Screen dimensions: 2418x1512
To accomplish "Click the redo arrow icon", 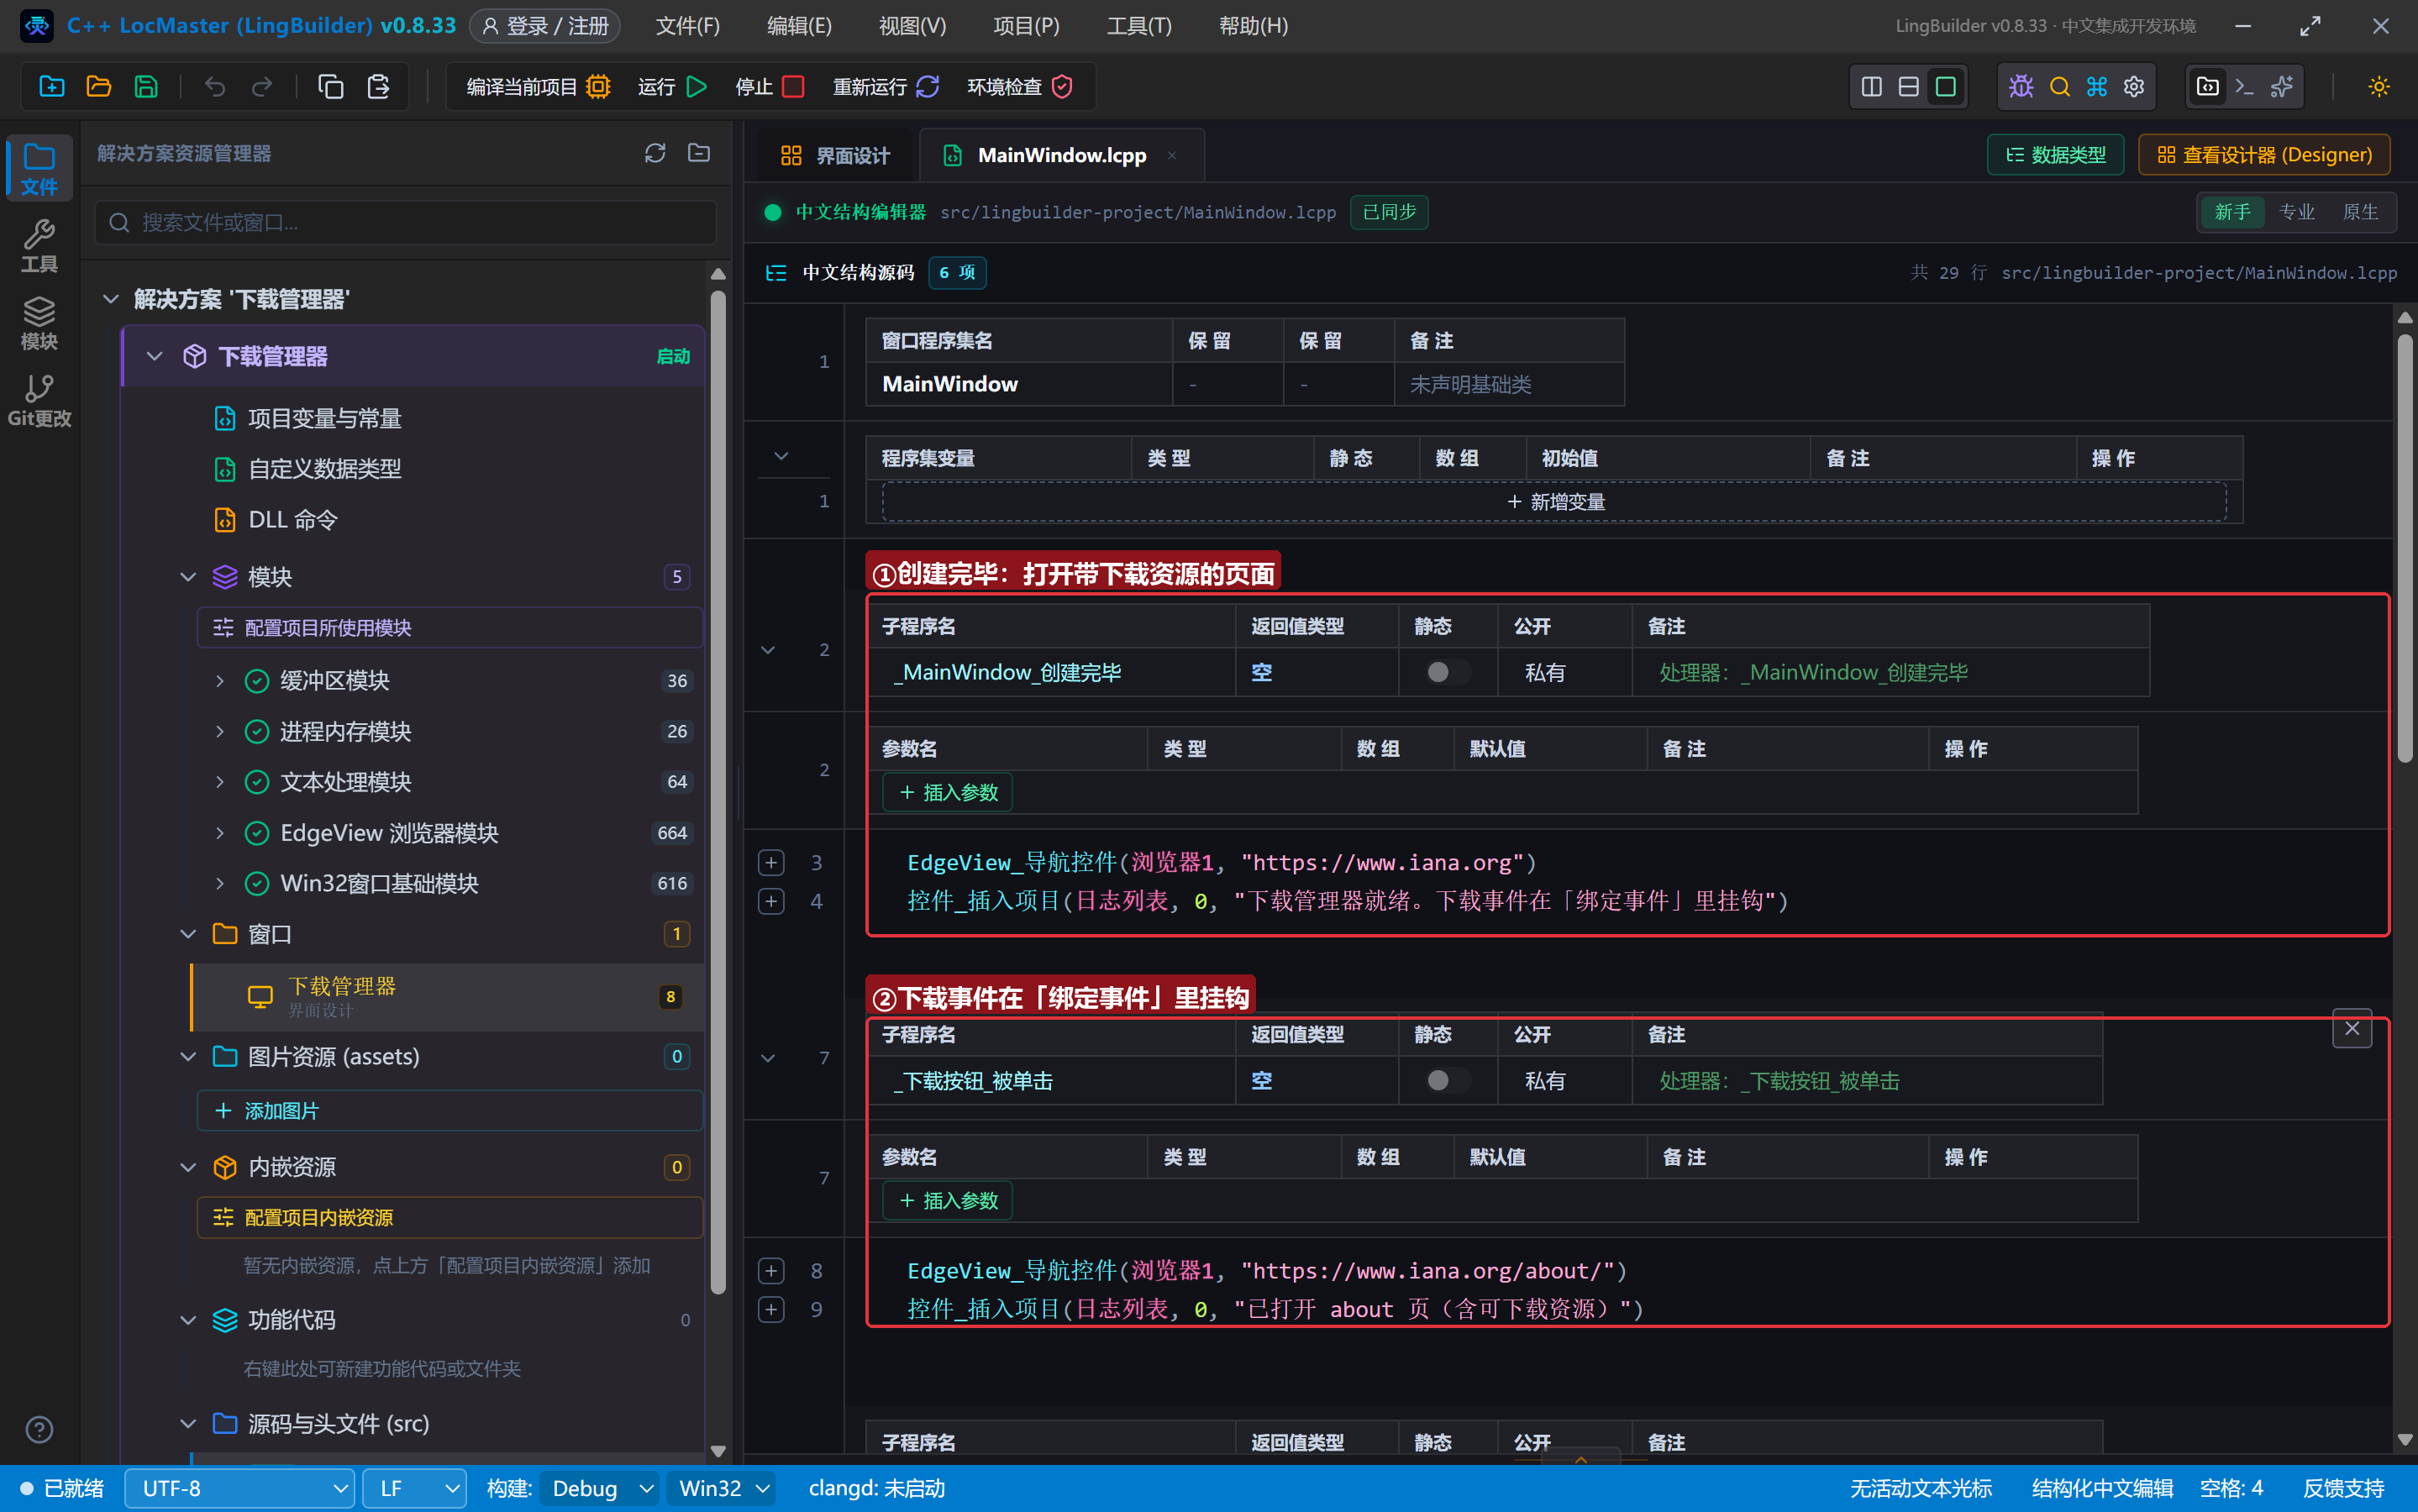I will [262, 87].
